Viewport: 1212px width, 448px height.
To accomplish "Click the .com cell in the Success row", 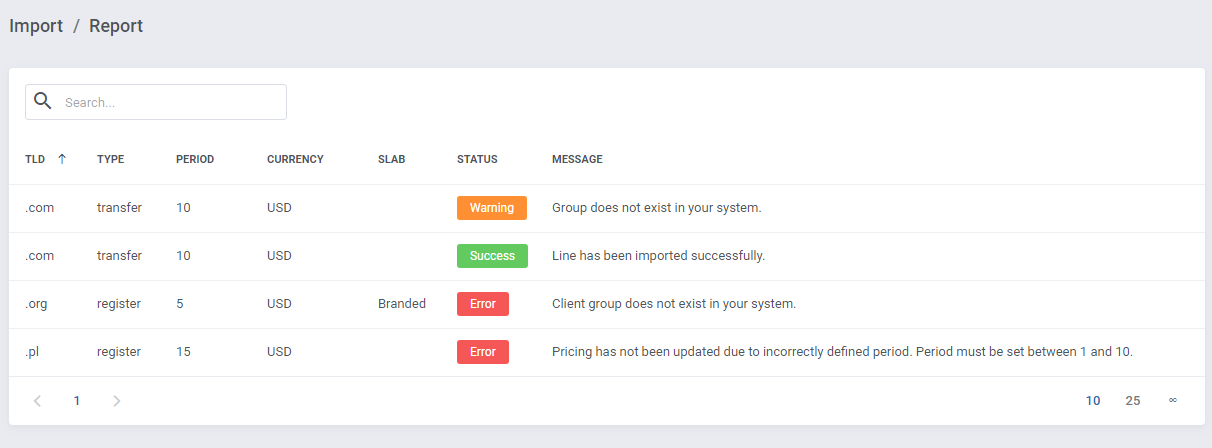I will pos(39,256).
